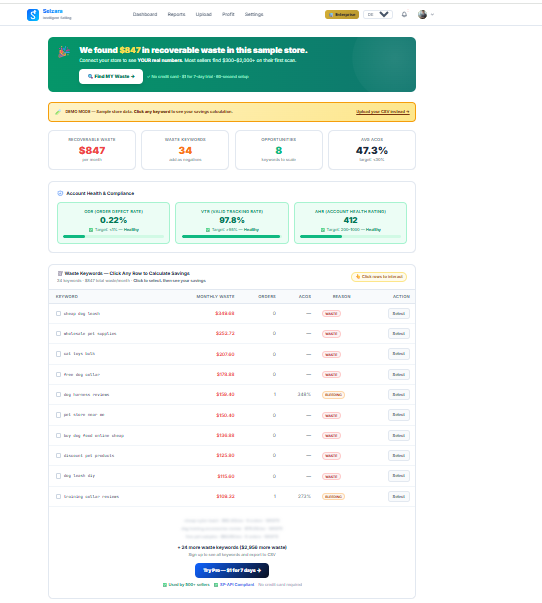Click the 'discount pet products' keyword text
The width and height of the screenshot is (542, 603).
89,455
